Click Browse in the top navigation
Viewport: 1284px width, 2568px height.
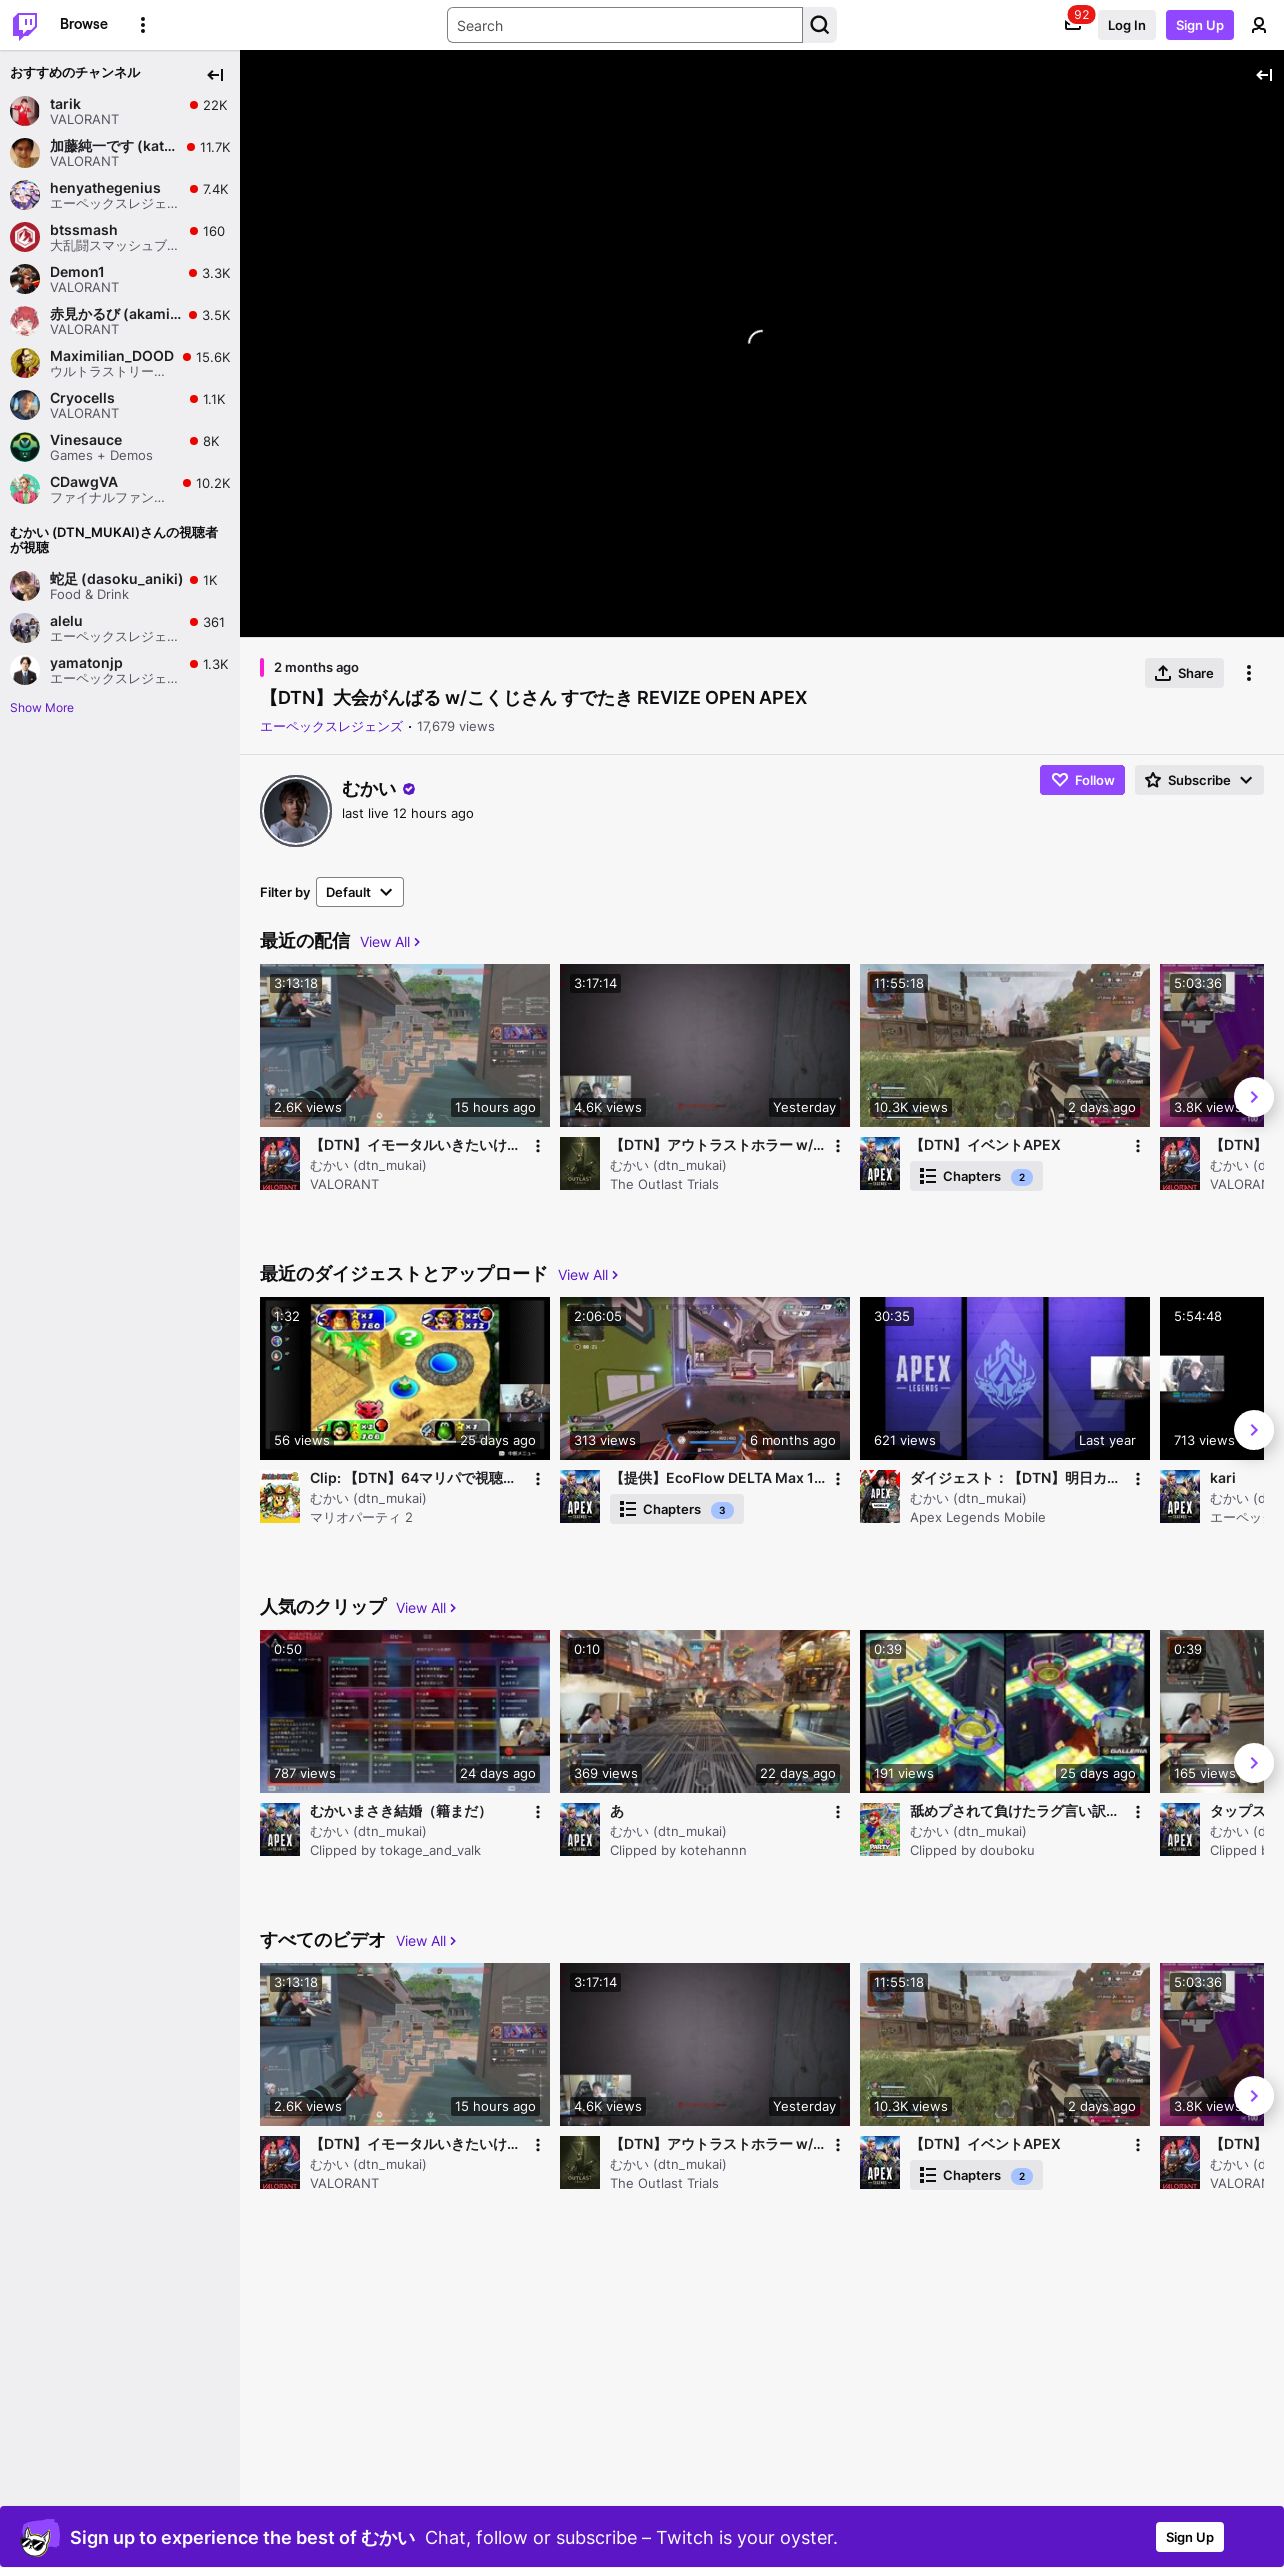pyautogui.click(x=84, y=24)
